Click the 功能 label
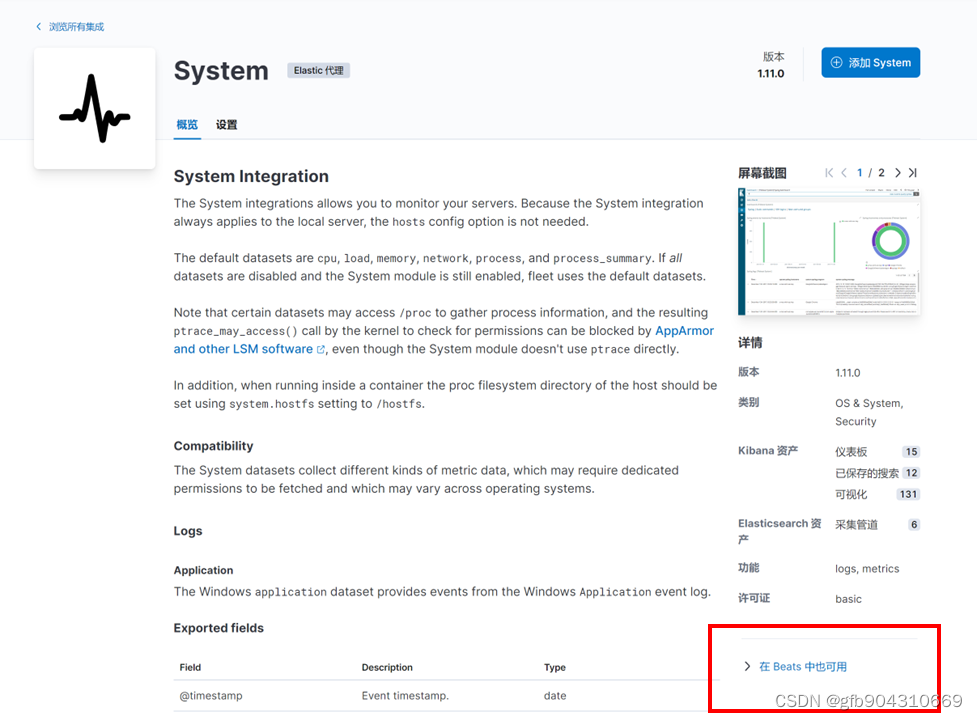Screen dimensions: 977x720 [x=748, y=567]
